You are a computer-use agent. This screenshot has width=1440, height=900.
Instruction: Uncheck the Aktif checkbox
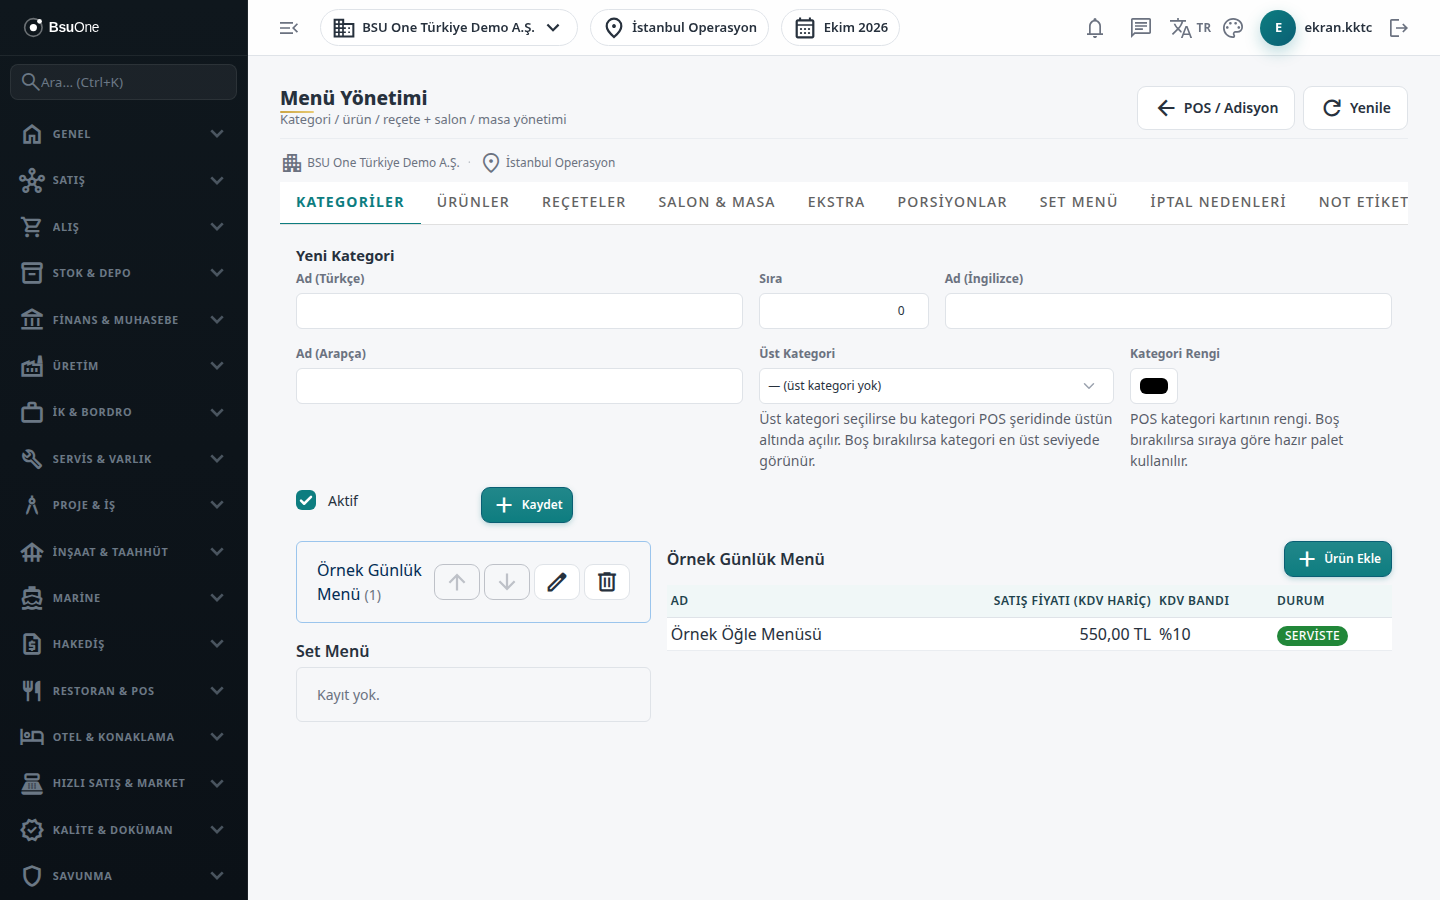306,500
